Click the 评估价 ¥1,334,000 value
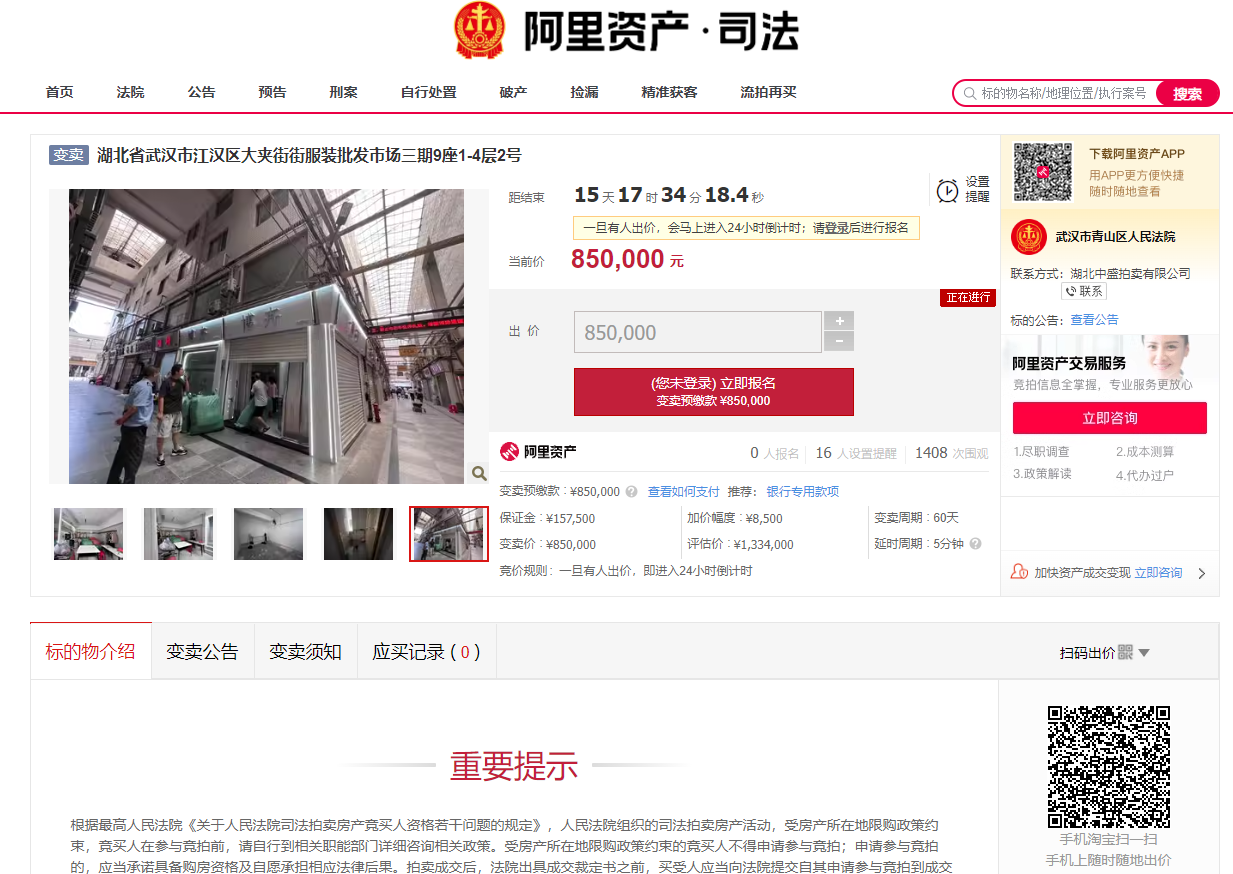Image resolution: width=1233 pixels, height=874 pixels. coord(763,545)
